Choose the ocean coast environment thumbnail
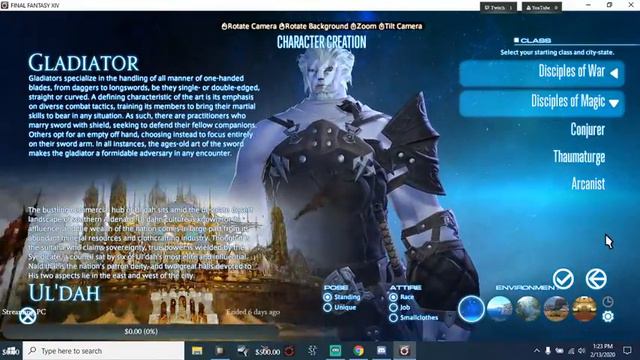Screen dimensions: 640x360 click(500, 309)
